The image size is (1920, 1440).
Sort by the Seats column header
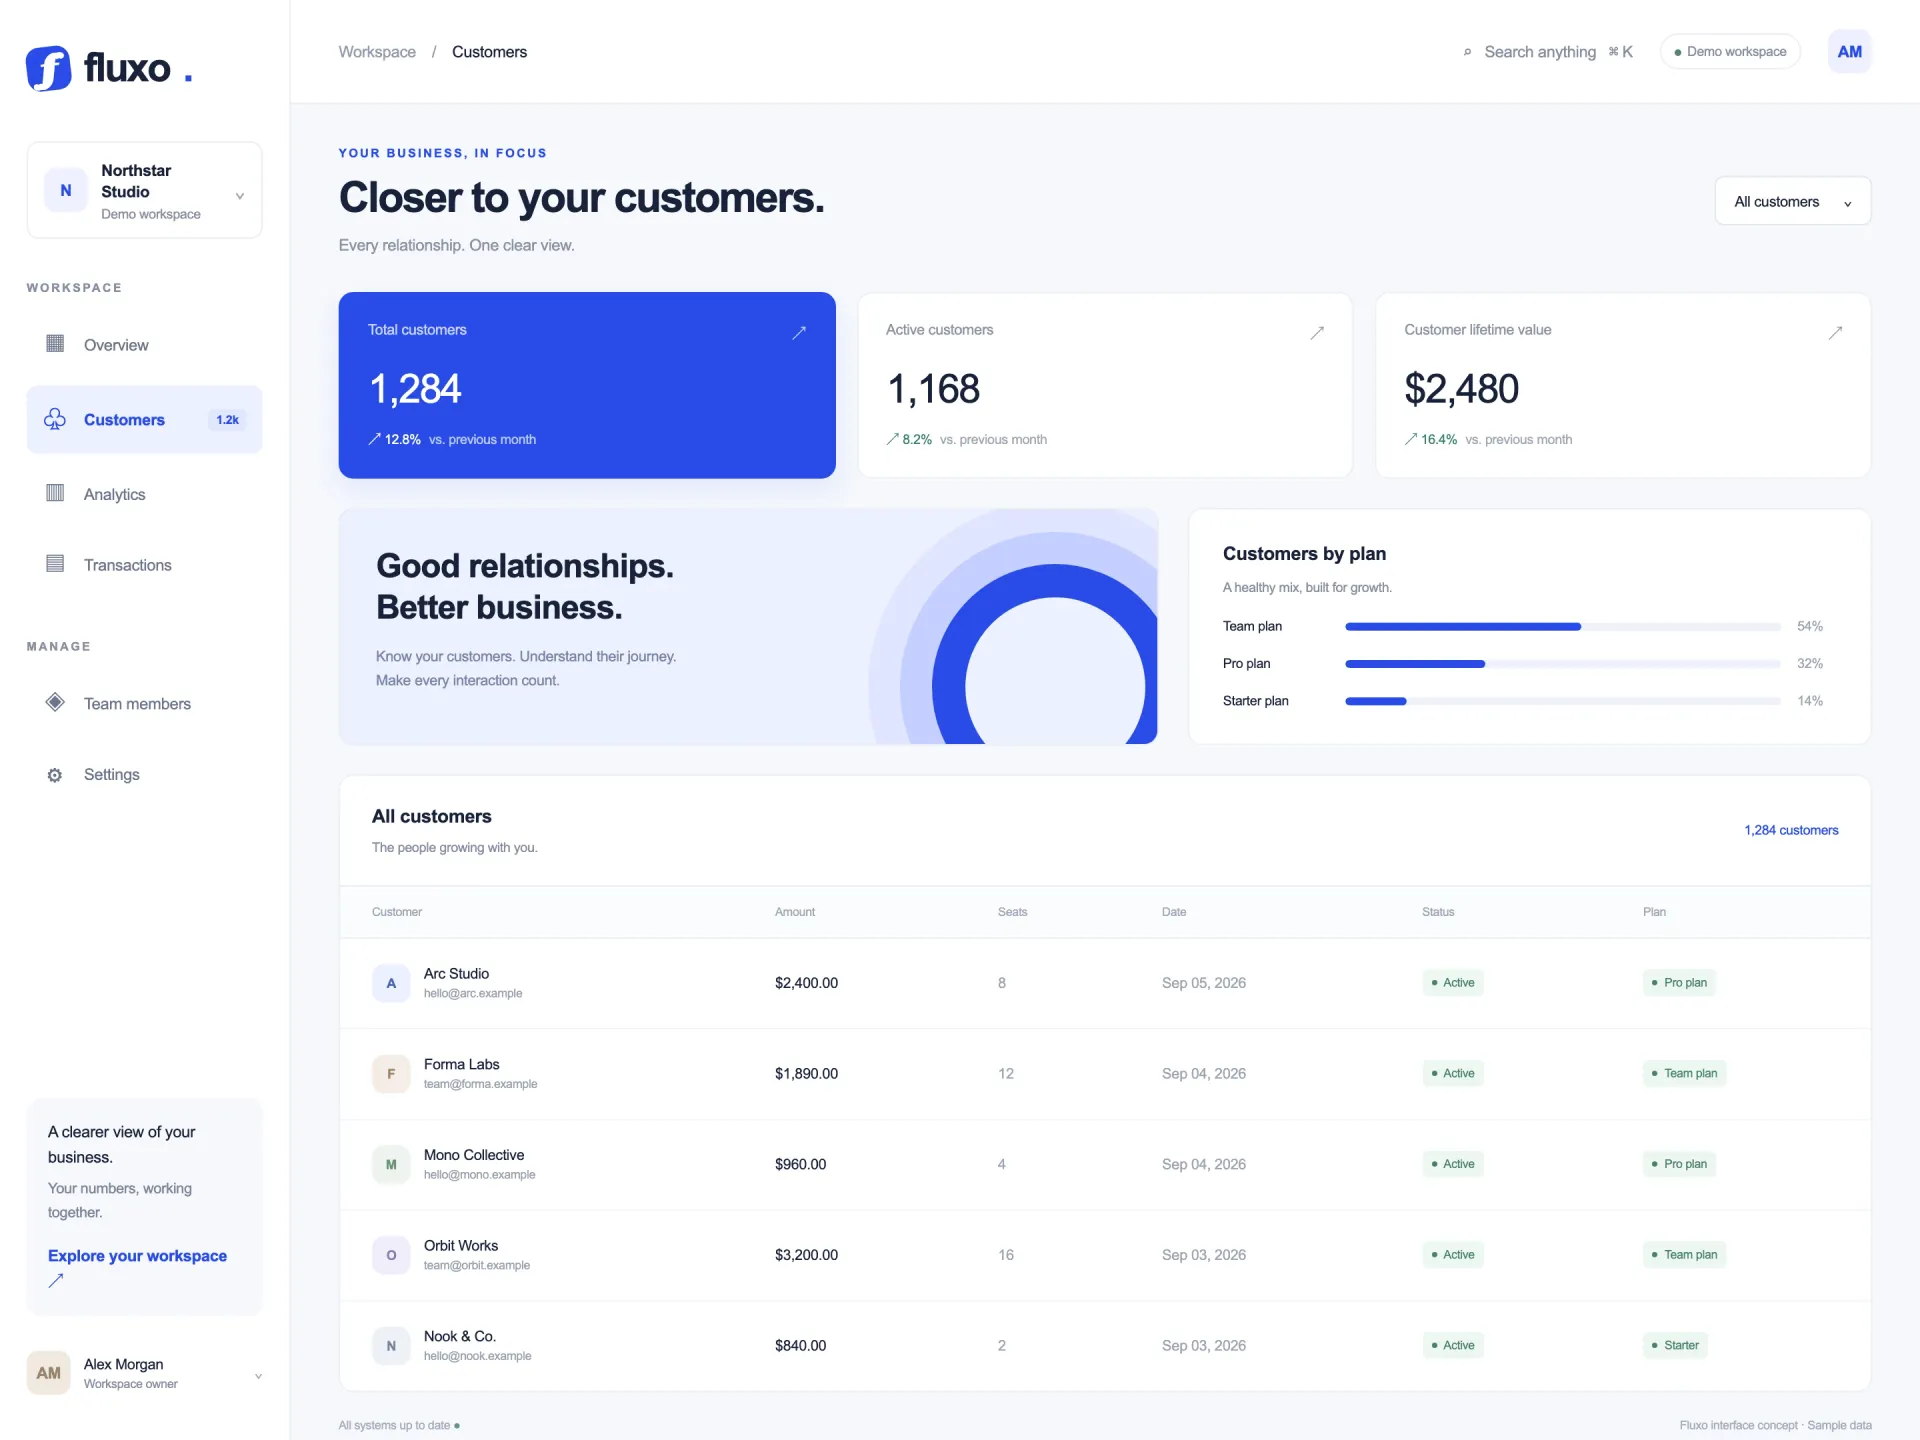[1012, 912]
